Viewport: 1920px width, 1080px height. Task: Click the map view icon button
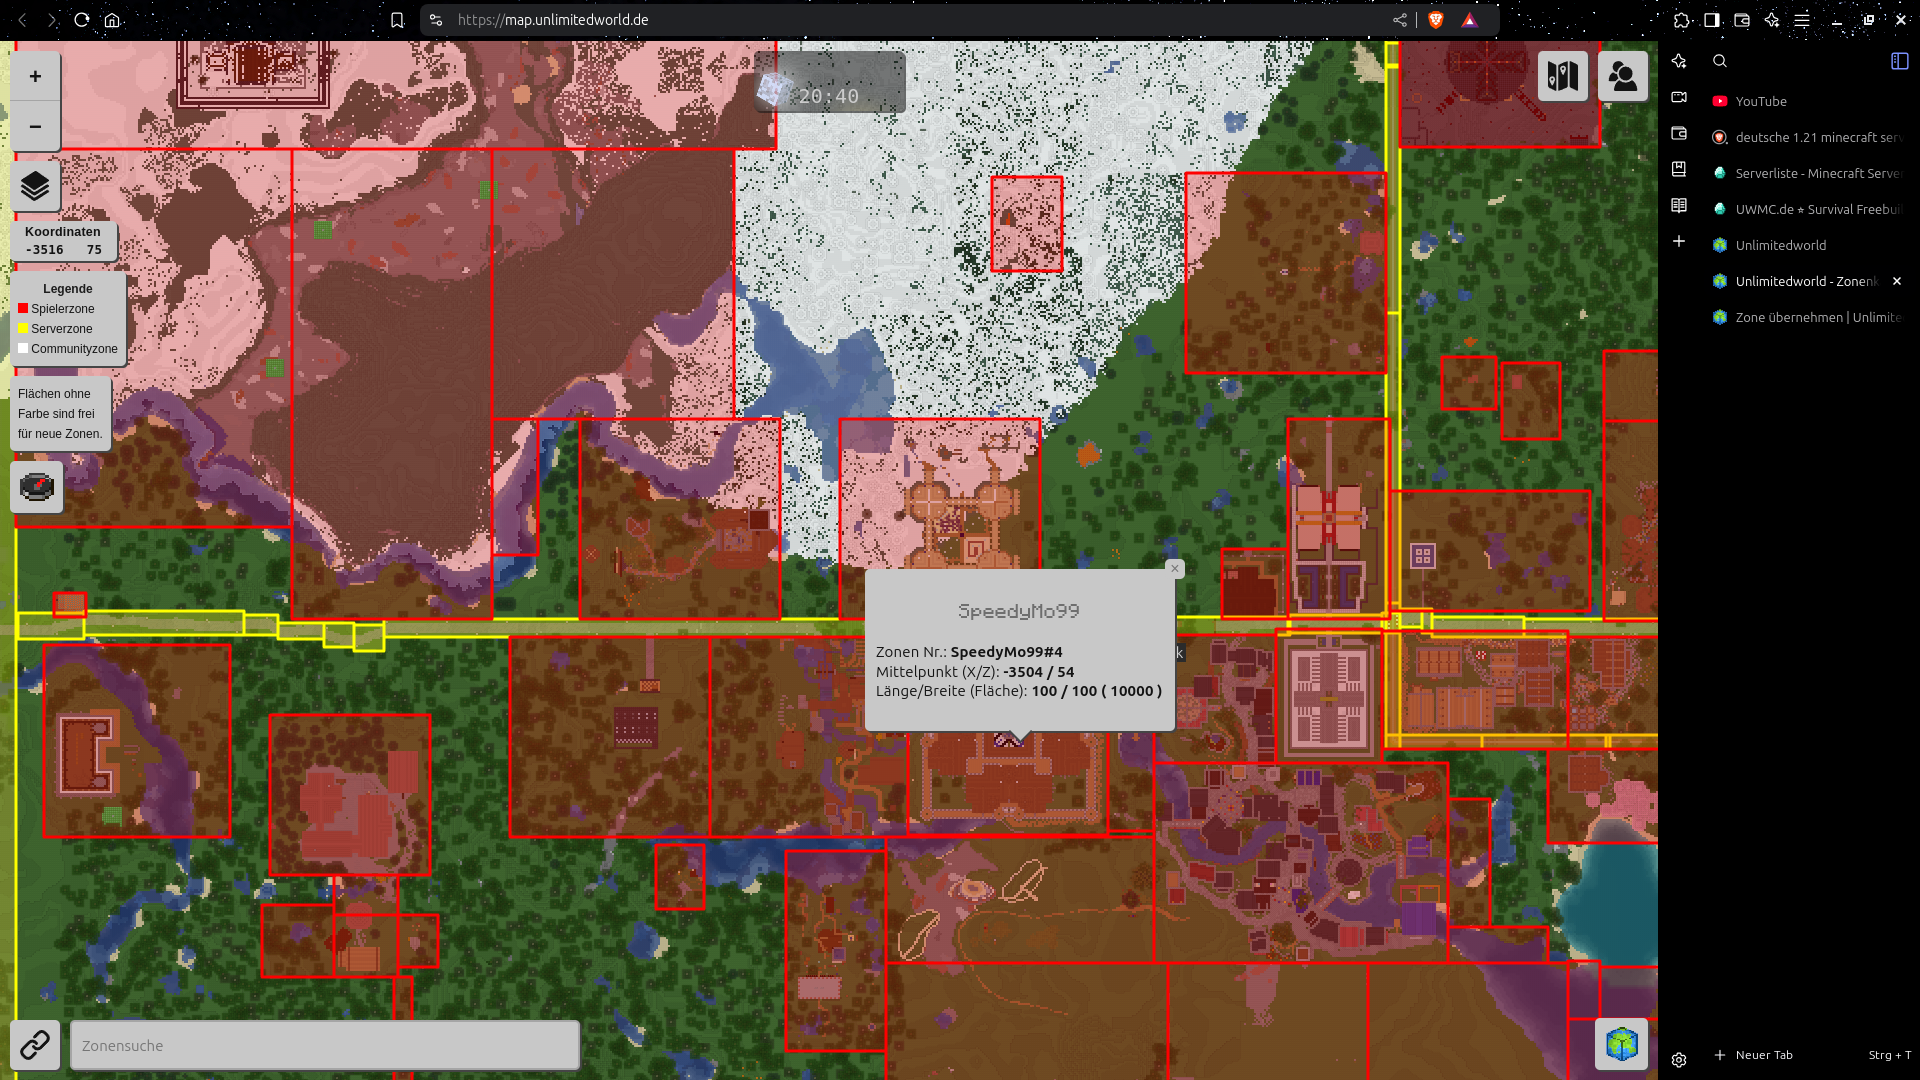1563,76
